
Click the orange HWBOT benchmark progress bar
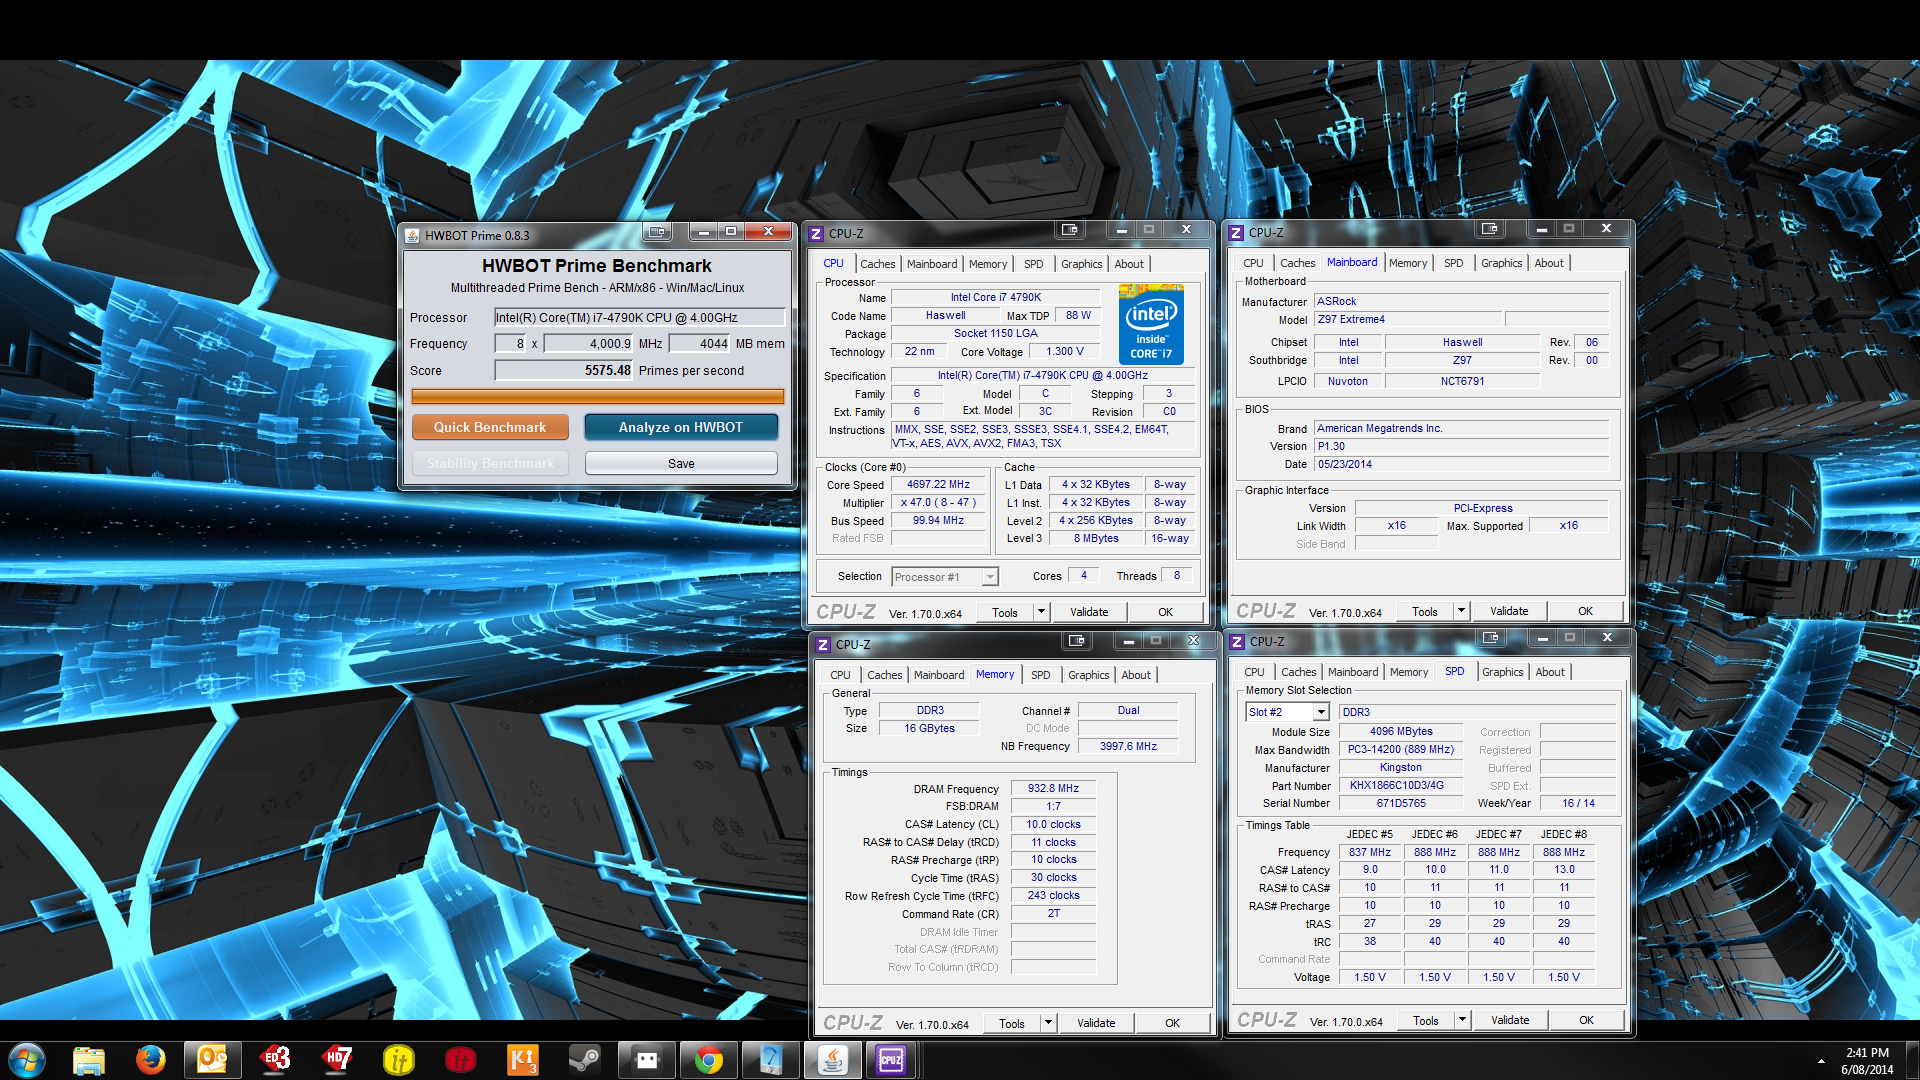(597, 397)
